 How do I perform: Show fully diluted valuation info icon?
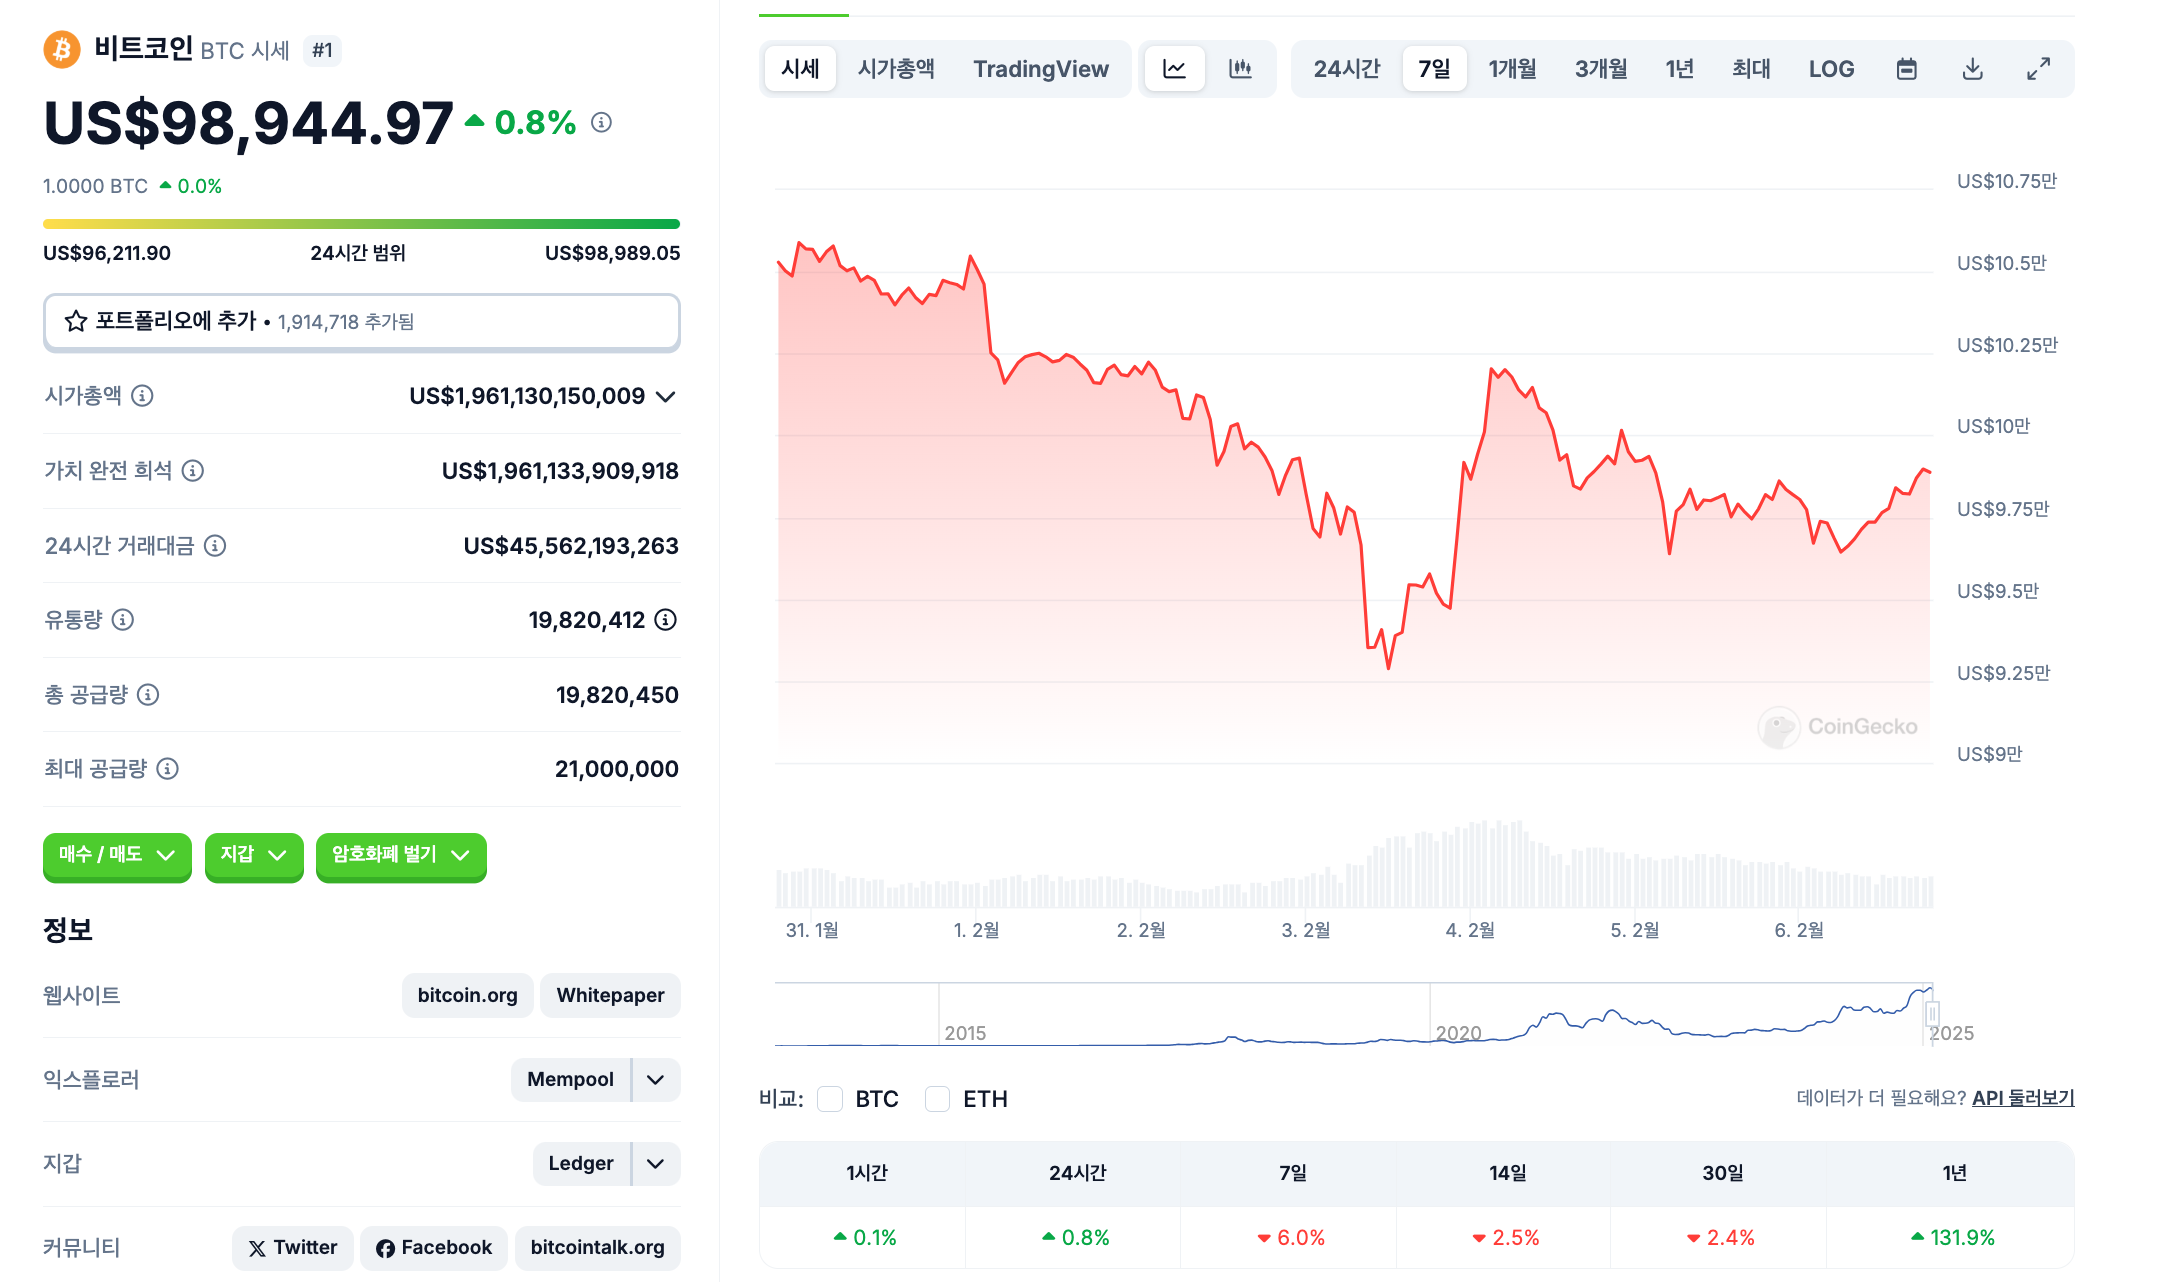[193, 470]
